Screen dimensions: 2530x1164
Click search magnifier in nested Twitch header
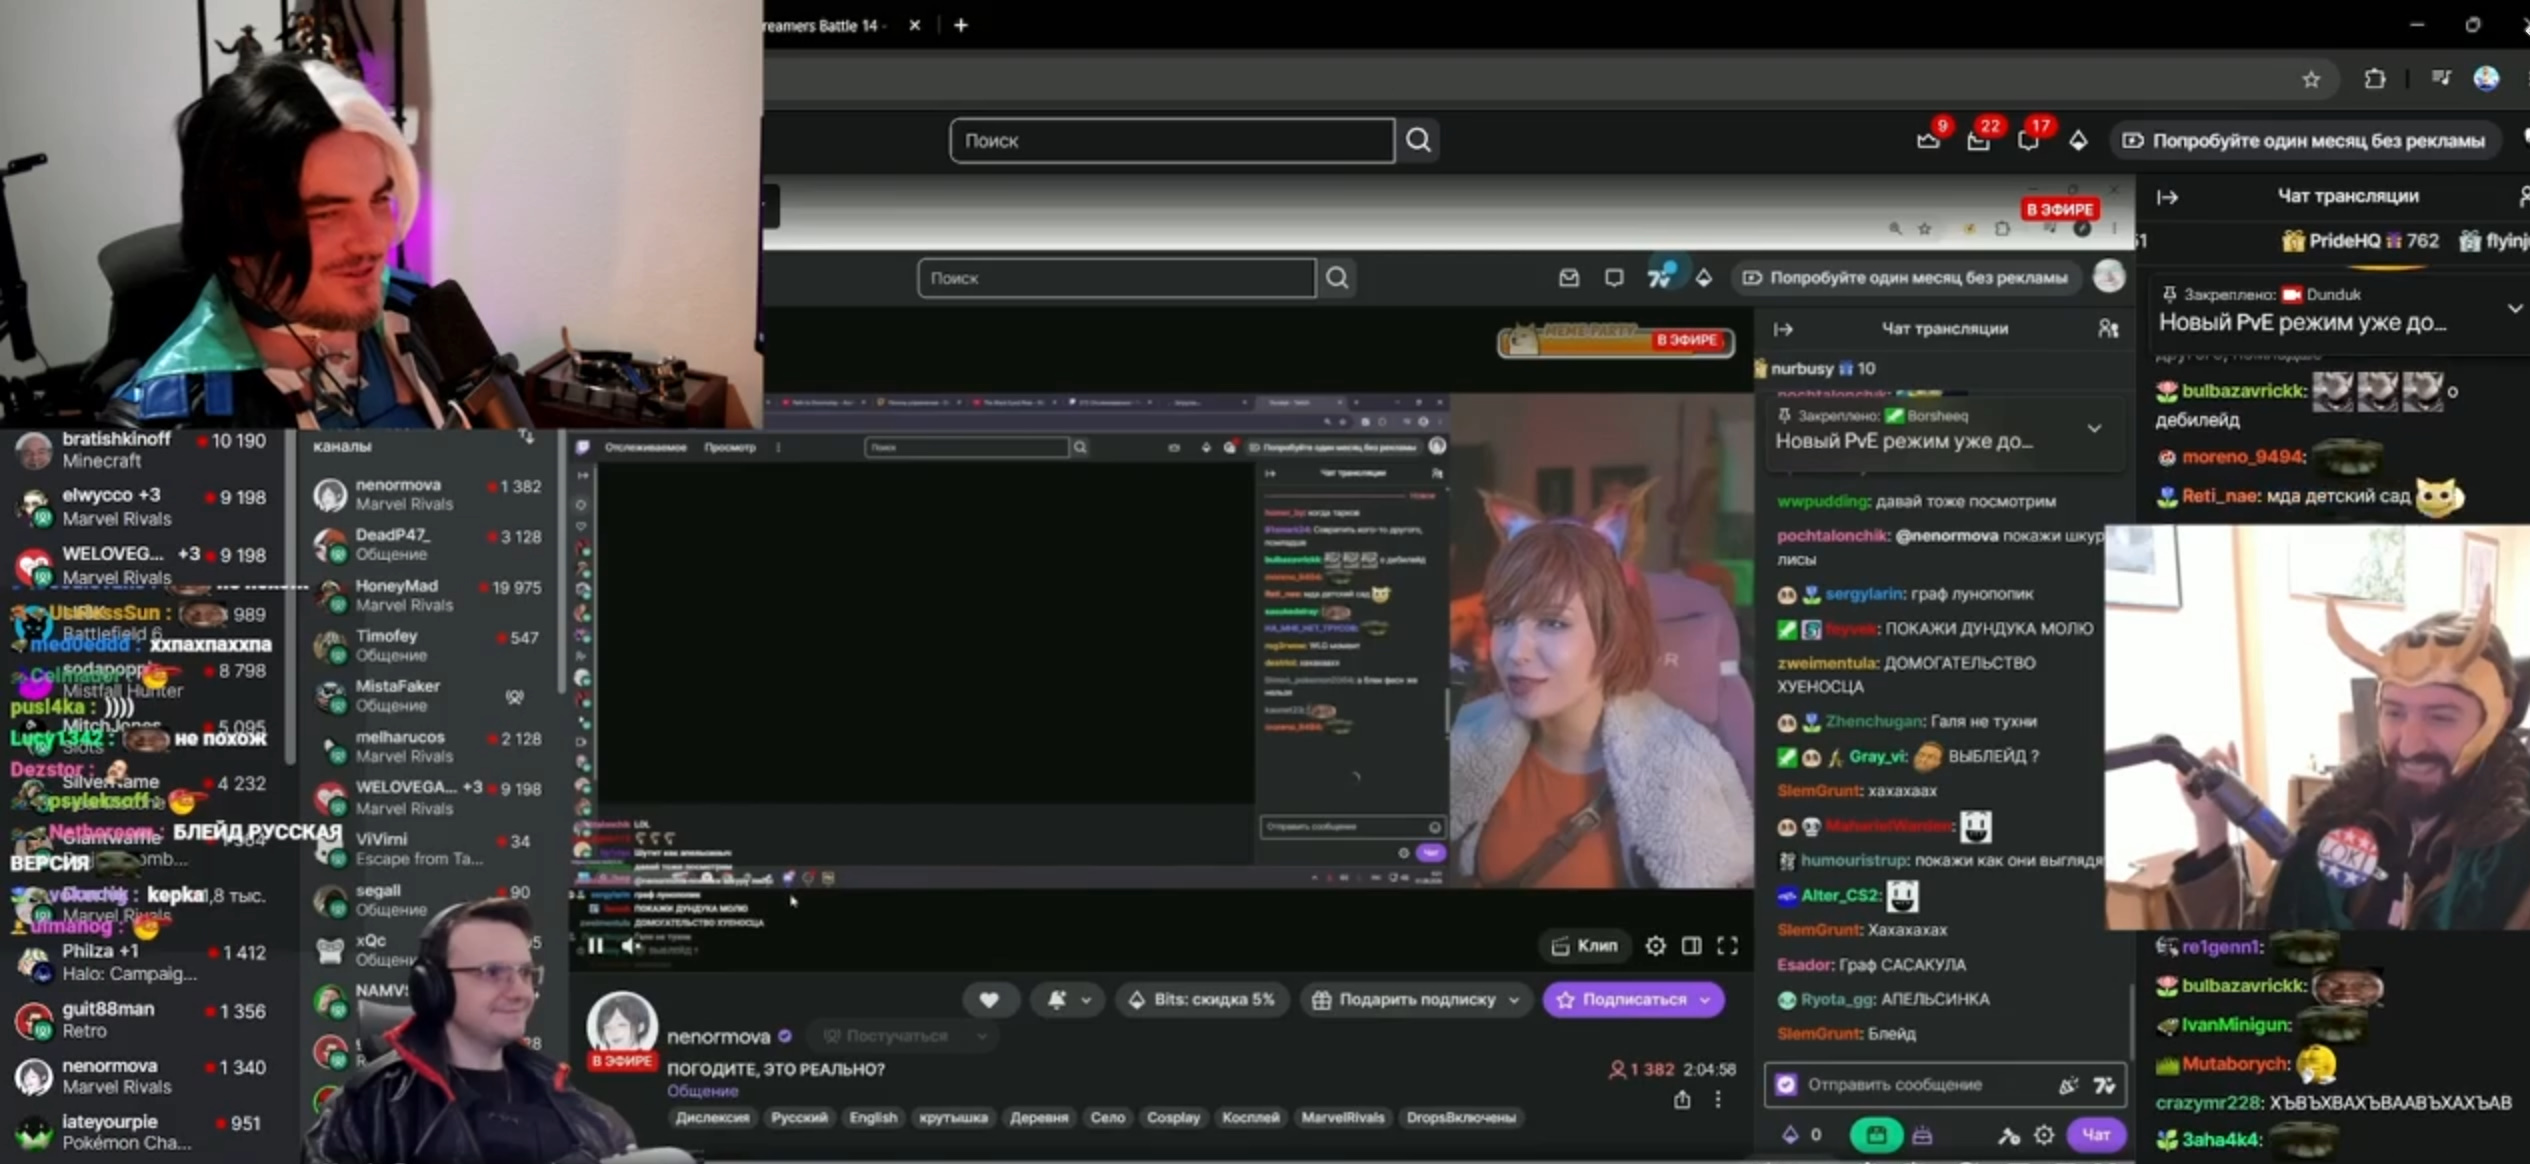[1337, 278]
